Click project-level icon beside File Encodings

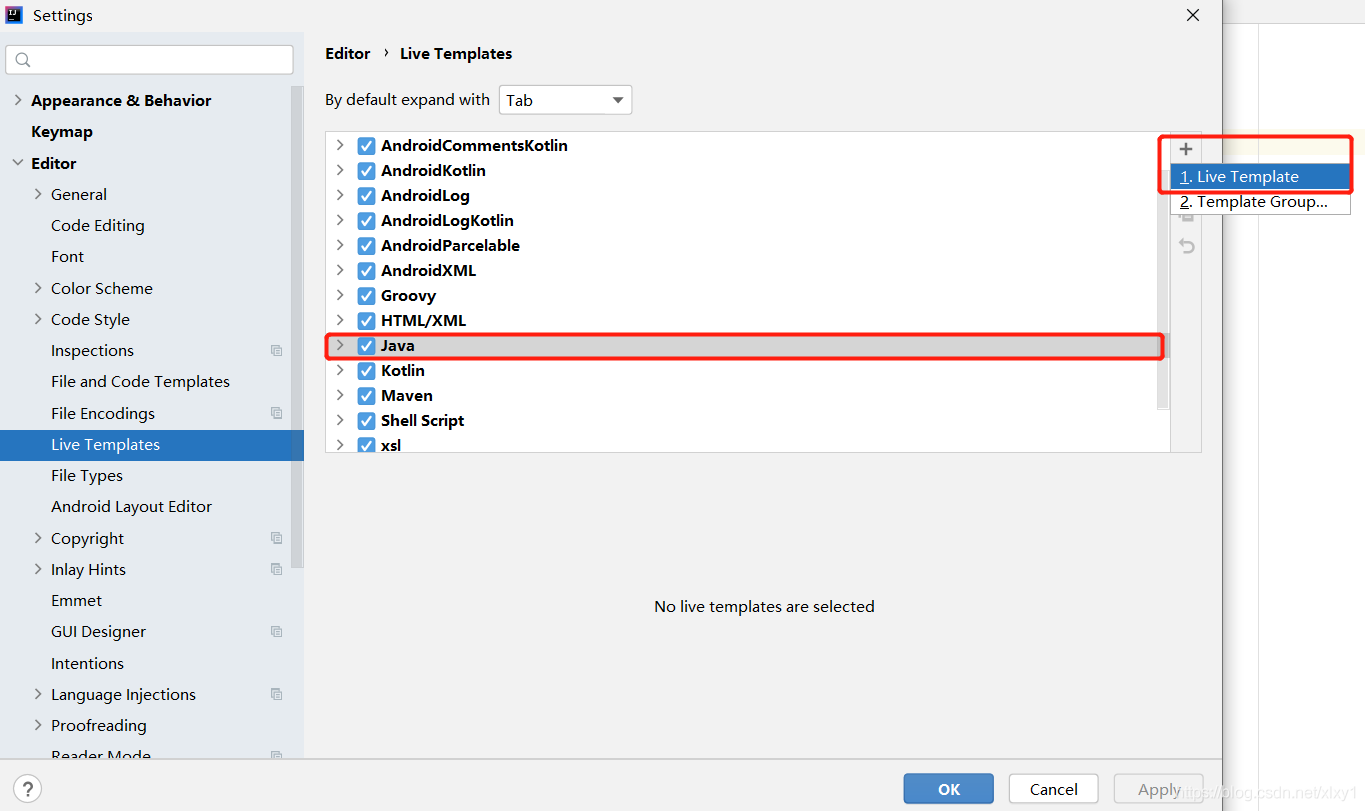276,413
